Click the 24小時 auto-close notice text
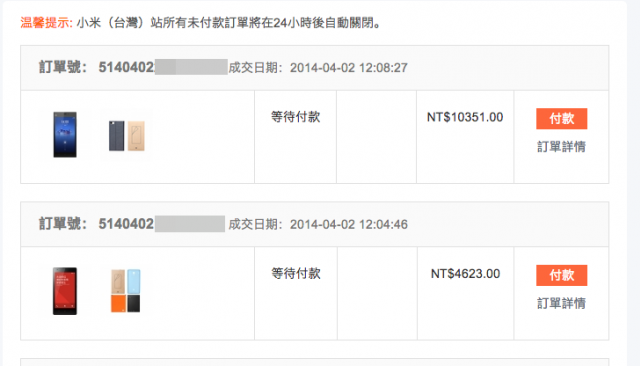This screenshot has height=366, width=640. click(229, 23)
